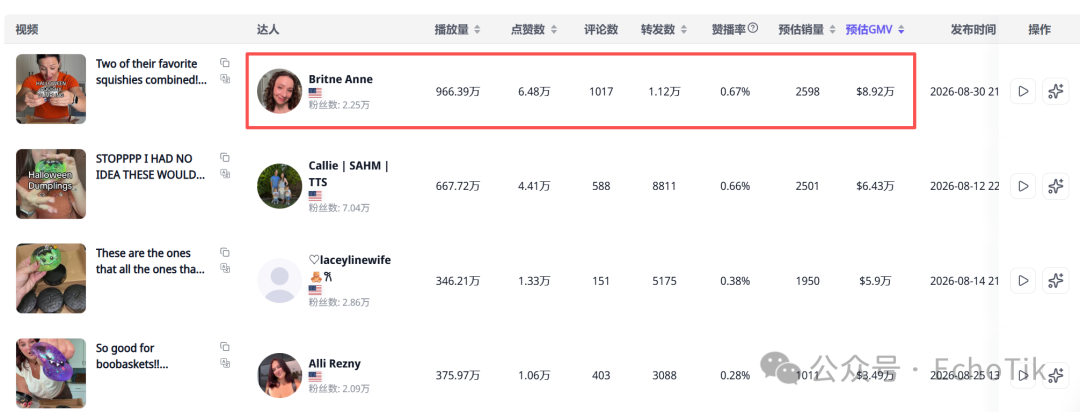The image size is (1080, 412).
Task: Select the $6.43万 GMV value
Action: [875, 186]
